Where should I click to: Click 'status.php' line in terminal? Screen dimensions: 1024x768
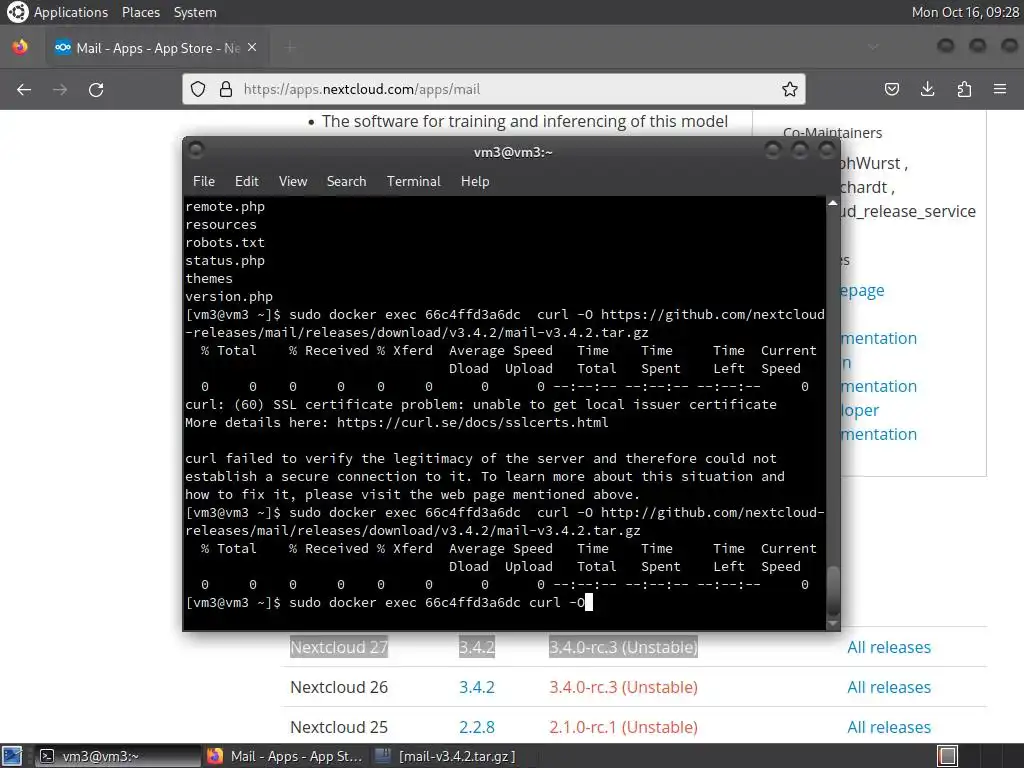click(225, 261)
